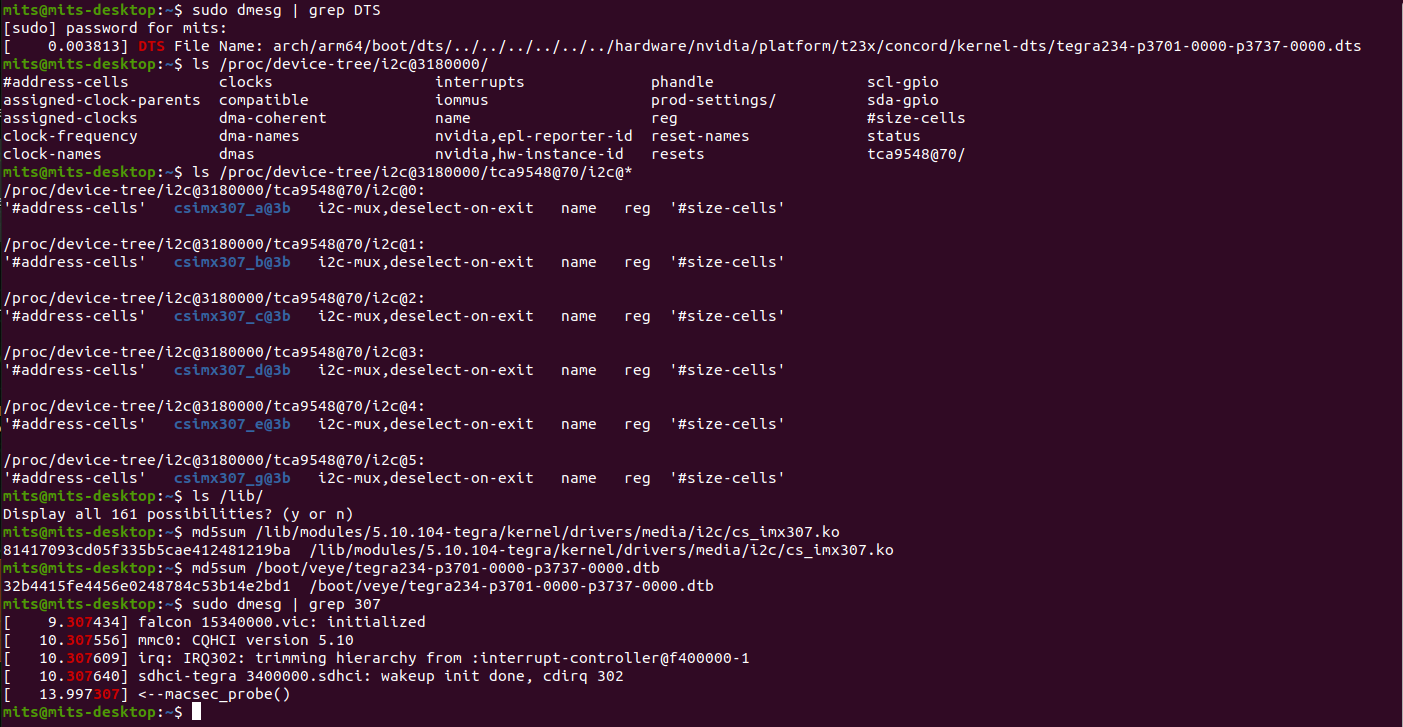Click the tca9548@70/ directory entry
Screen dimensions: 1403x727
[x=915, y=154]
